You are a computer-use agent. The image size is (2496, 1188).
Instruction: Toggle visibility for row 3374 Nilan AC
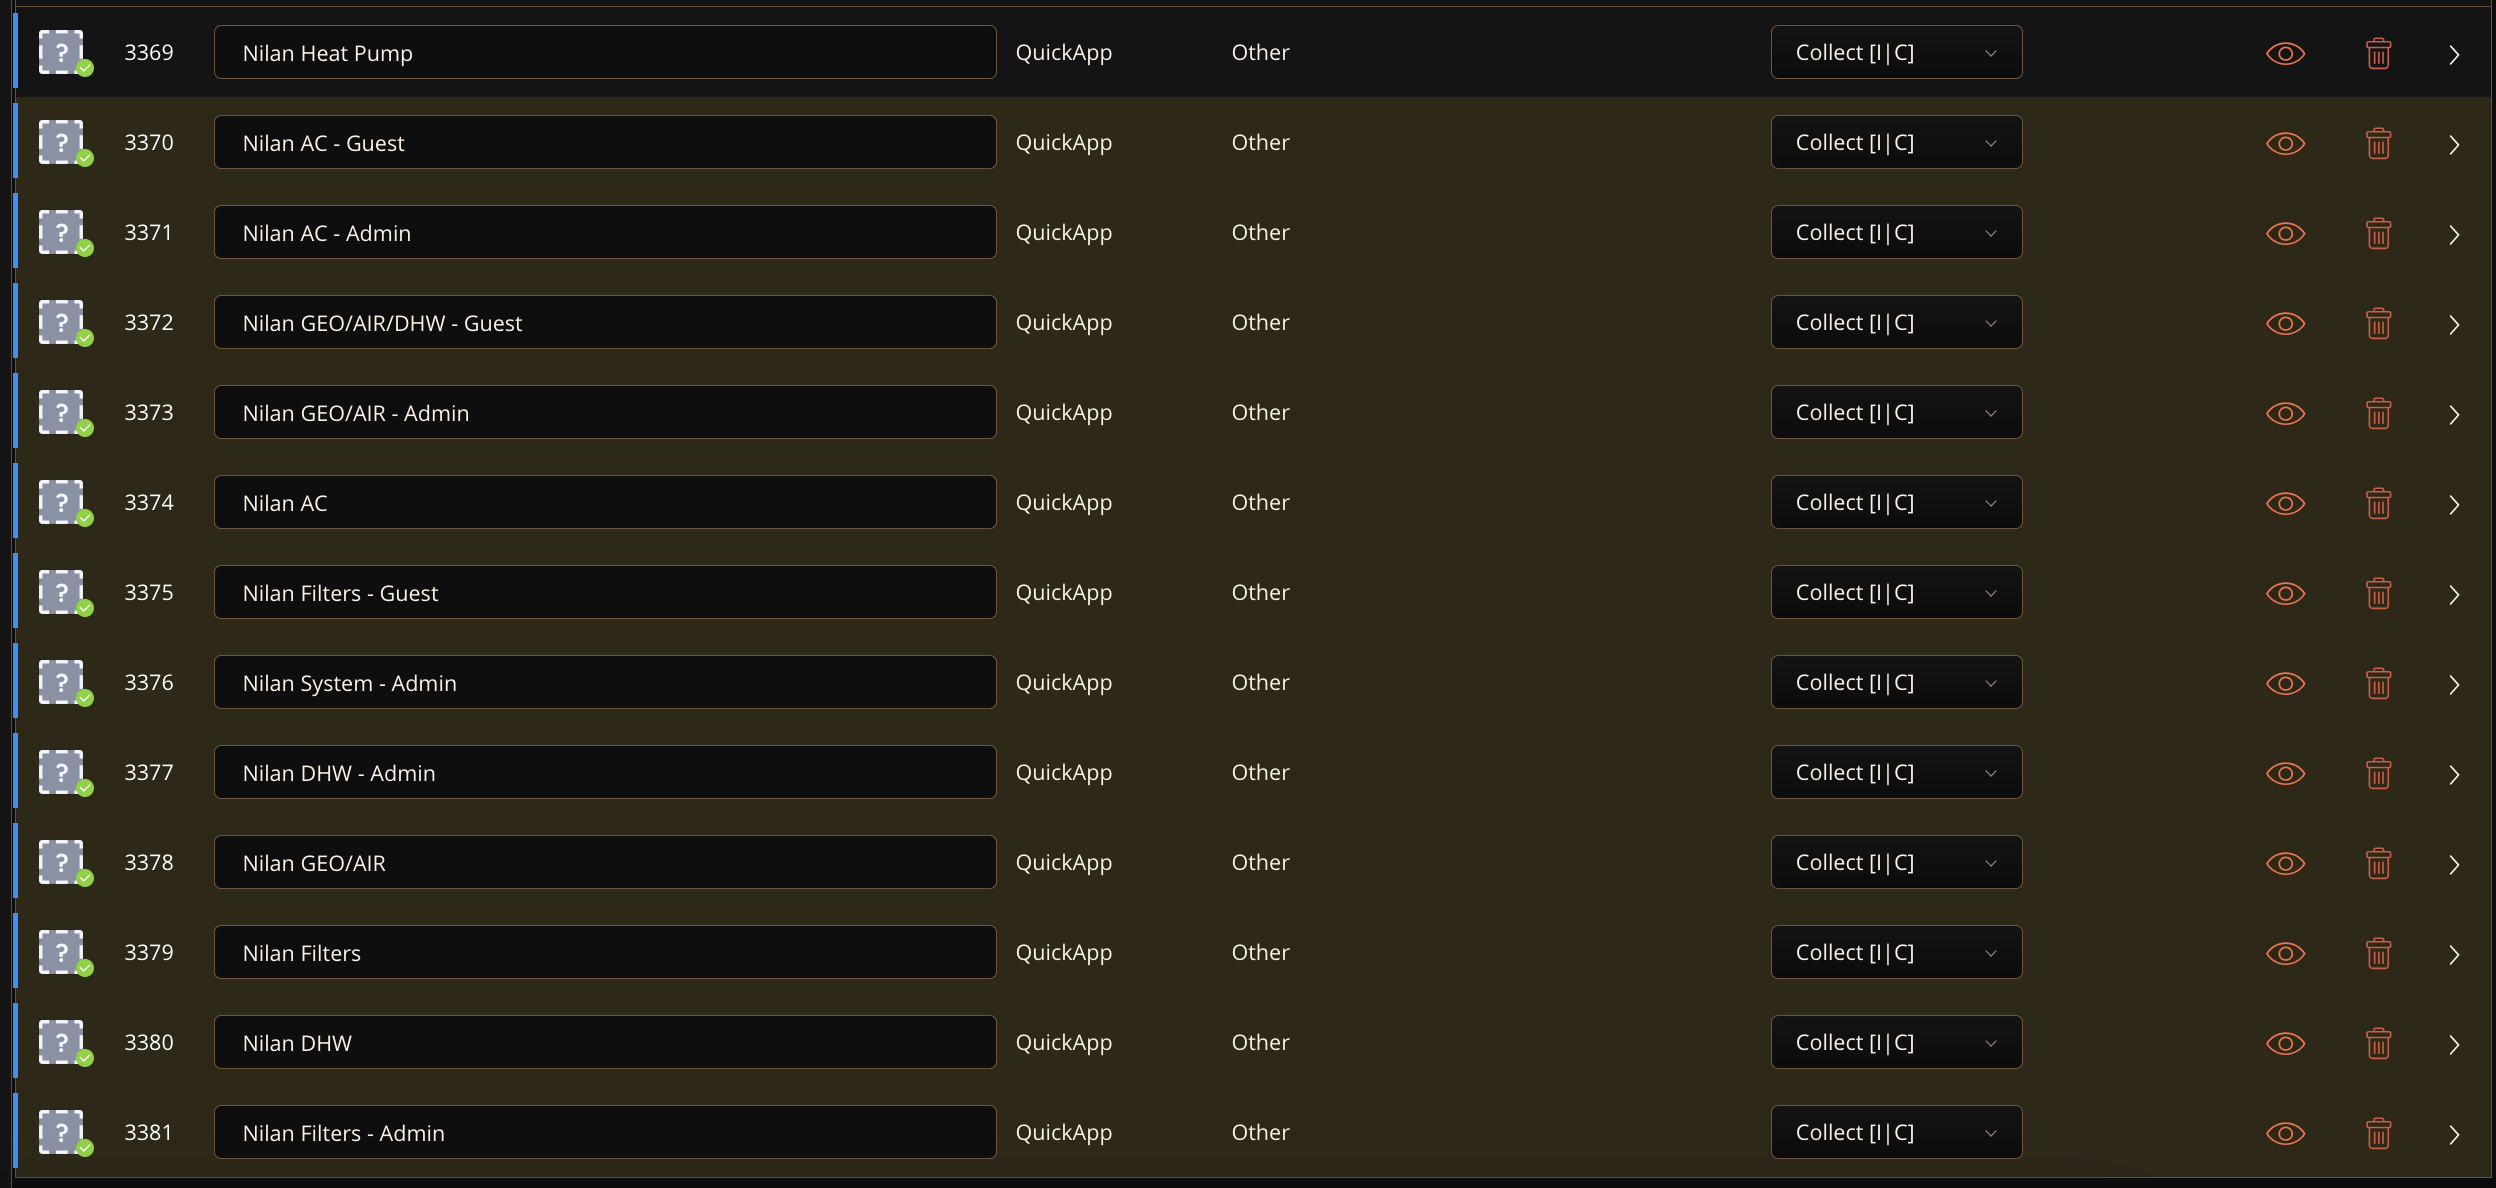(x=2285, y=503)
